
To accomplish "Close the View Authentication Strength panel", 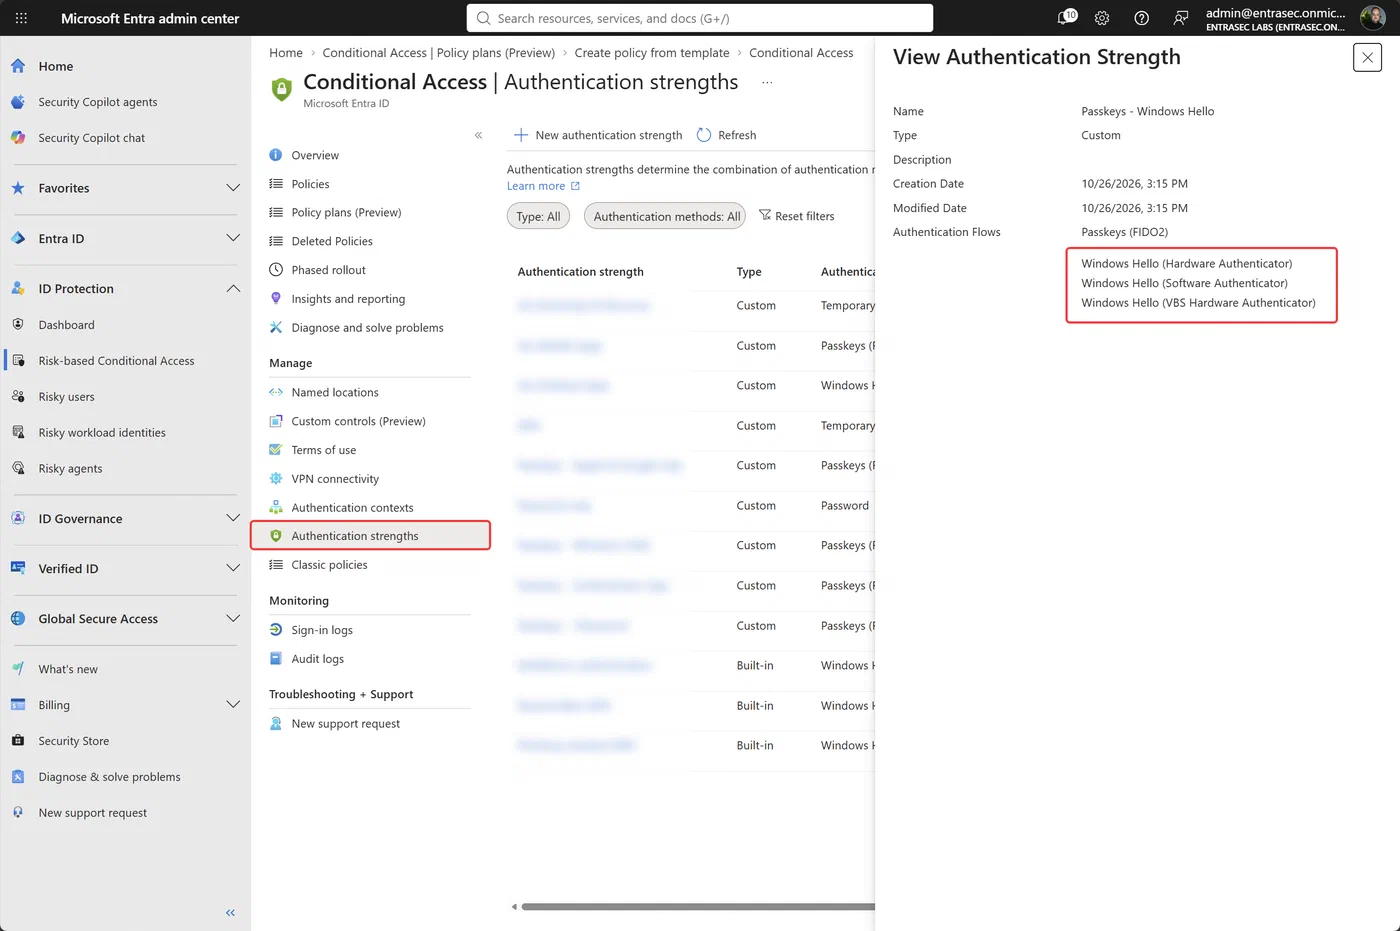I will 1367,58.
